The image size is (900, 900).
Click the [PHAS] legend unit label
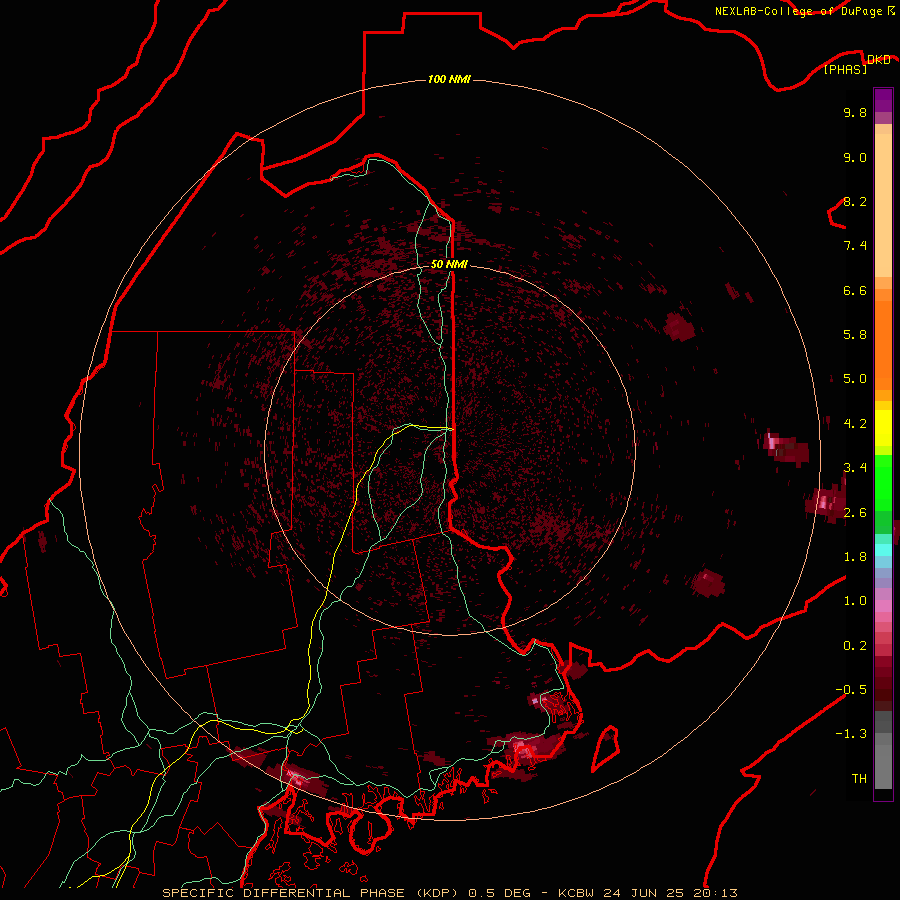[x=845, y=69]
